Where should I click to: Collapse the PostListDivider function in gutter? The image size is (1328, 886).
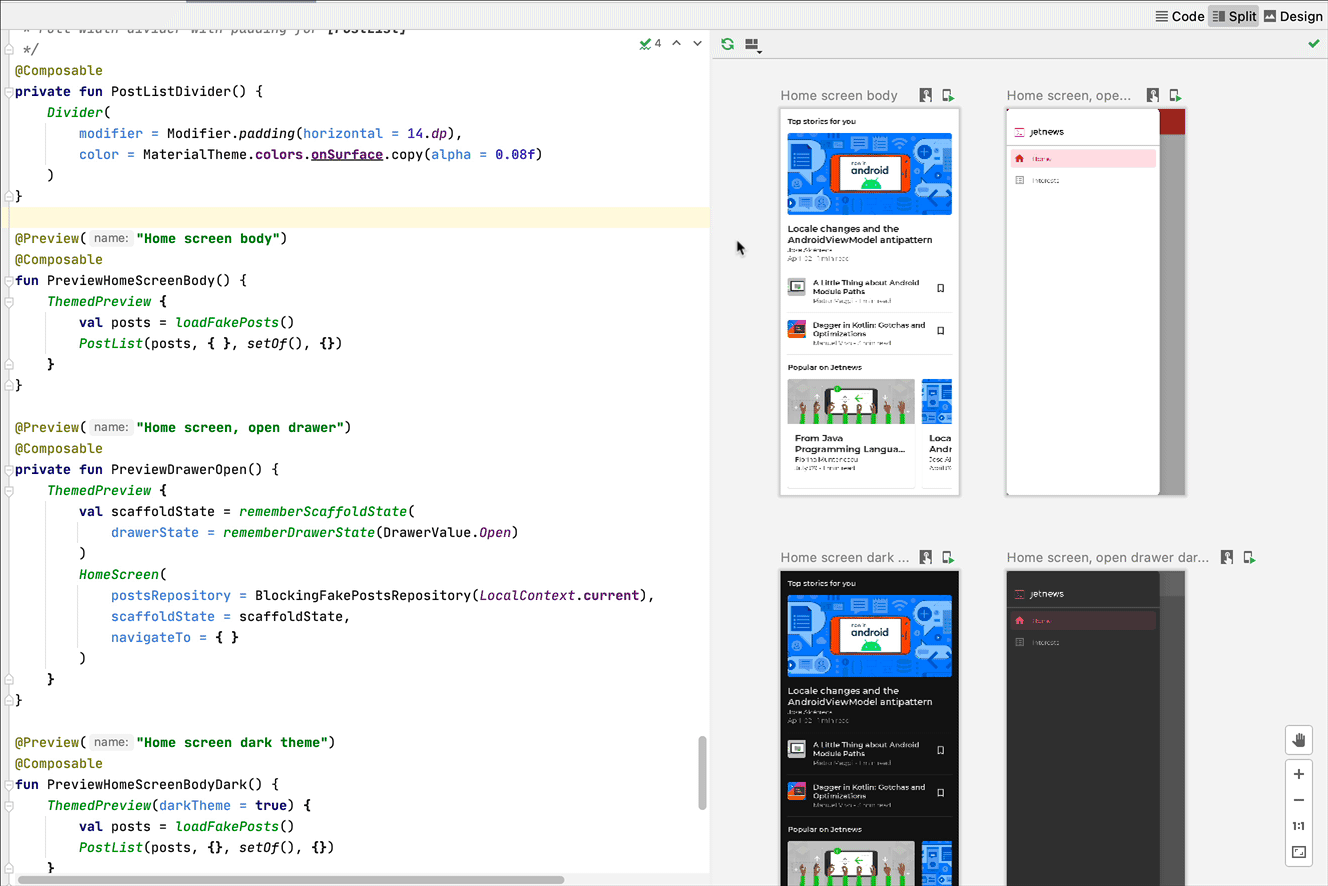(8, 91)
